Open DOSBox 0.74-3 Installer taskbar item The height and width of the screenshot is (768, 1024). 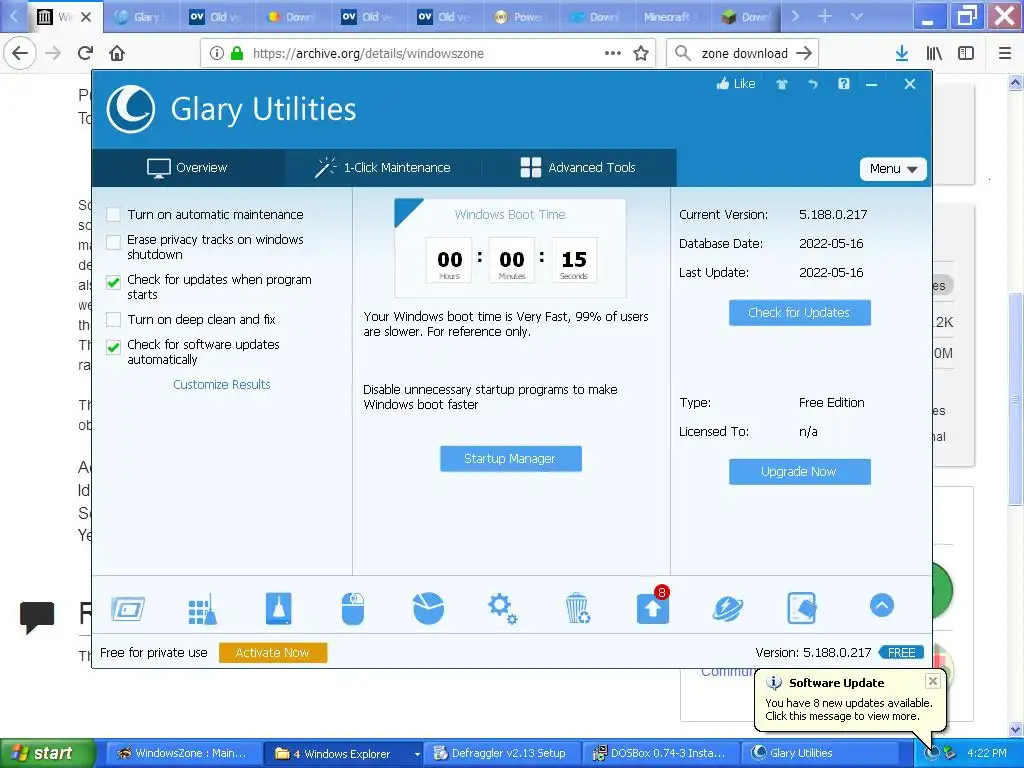pos(661,753)
